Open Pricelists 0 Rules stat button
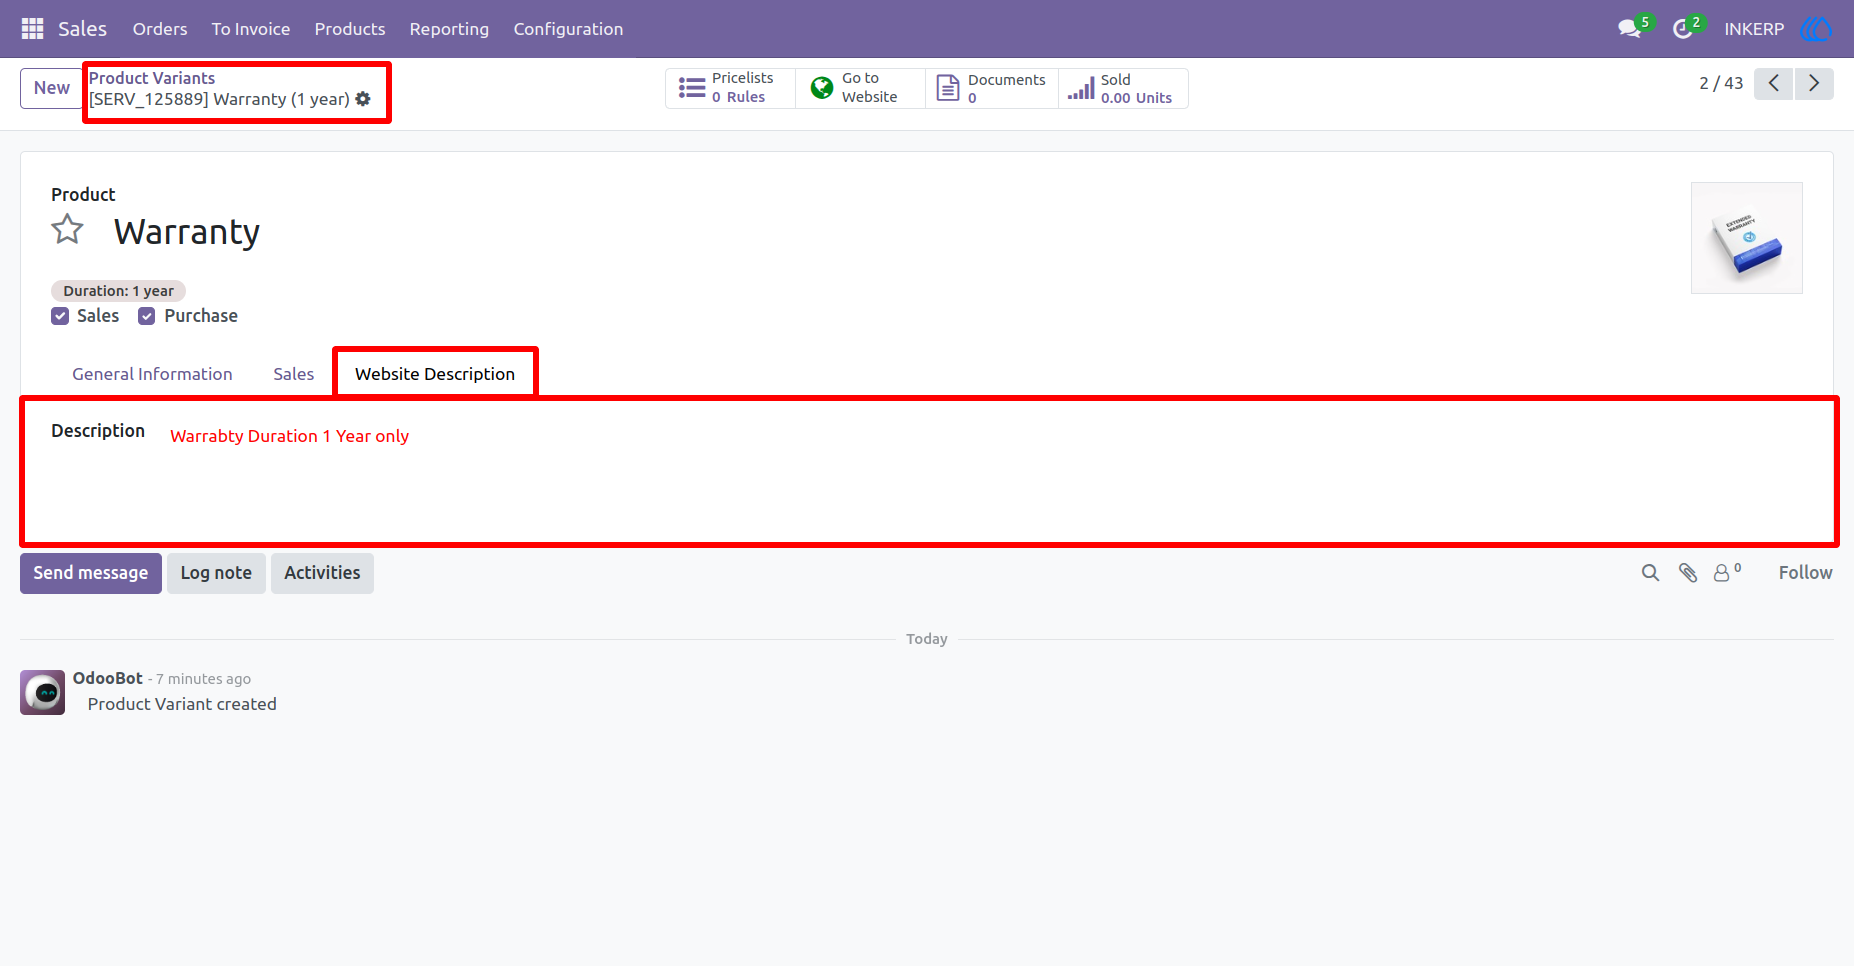The image size is (1854, 966). (x=730, y=88)
